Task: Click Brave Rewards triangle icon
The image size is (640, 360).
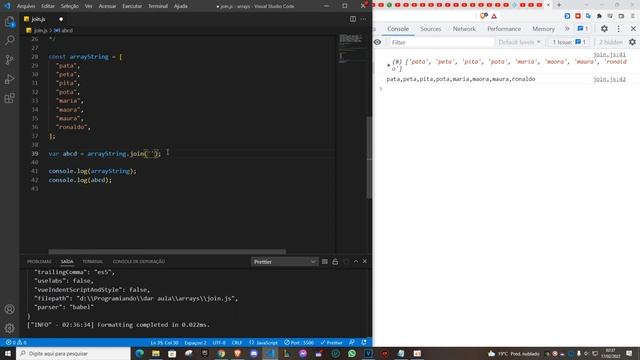Action: coord(494,16)
